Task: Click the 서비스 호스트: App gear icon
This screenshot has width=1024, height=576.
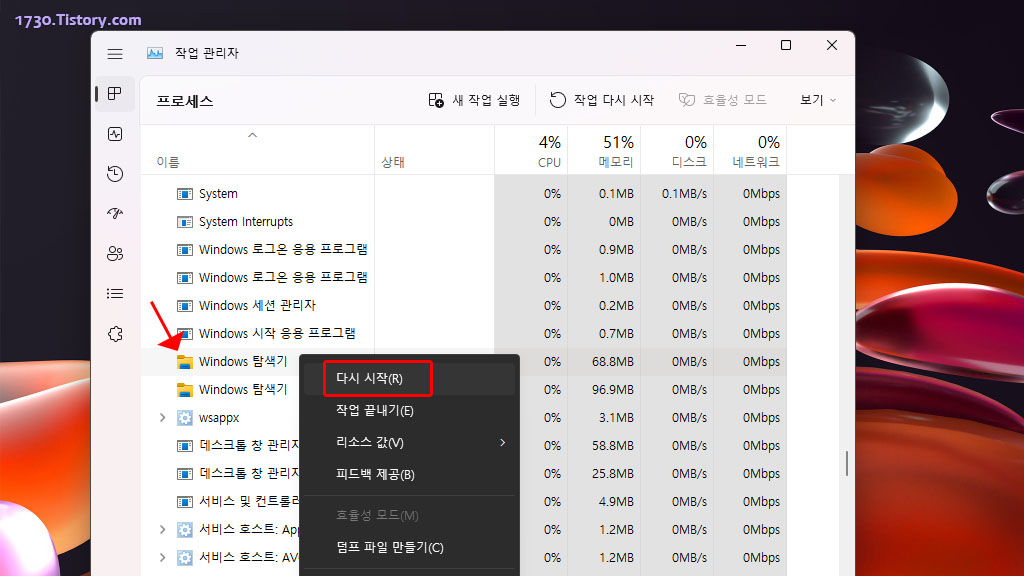Action: pyautogui.click(x=185, y=530)
